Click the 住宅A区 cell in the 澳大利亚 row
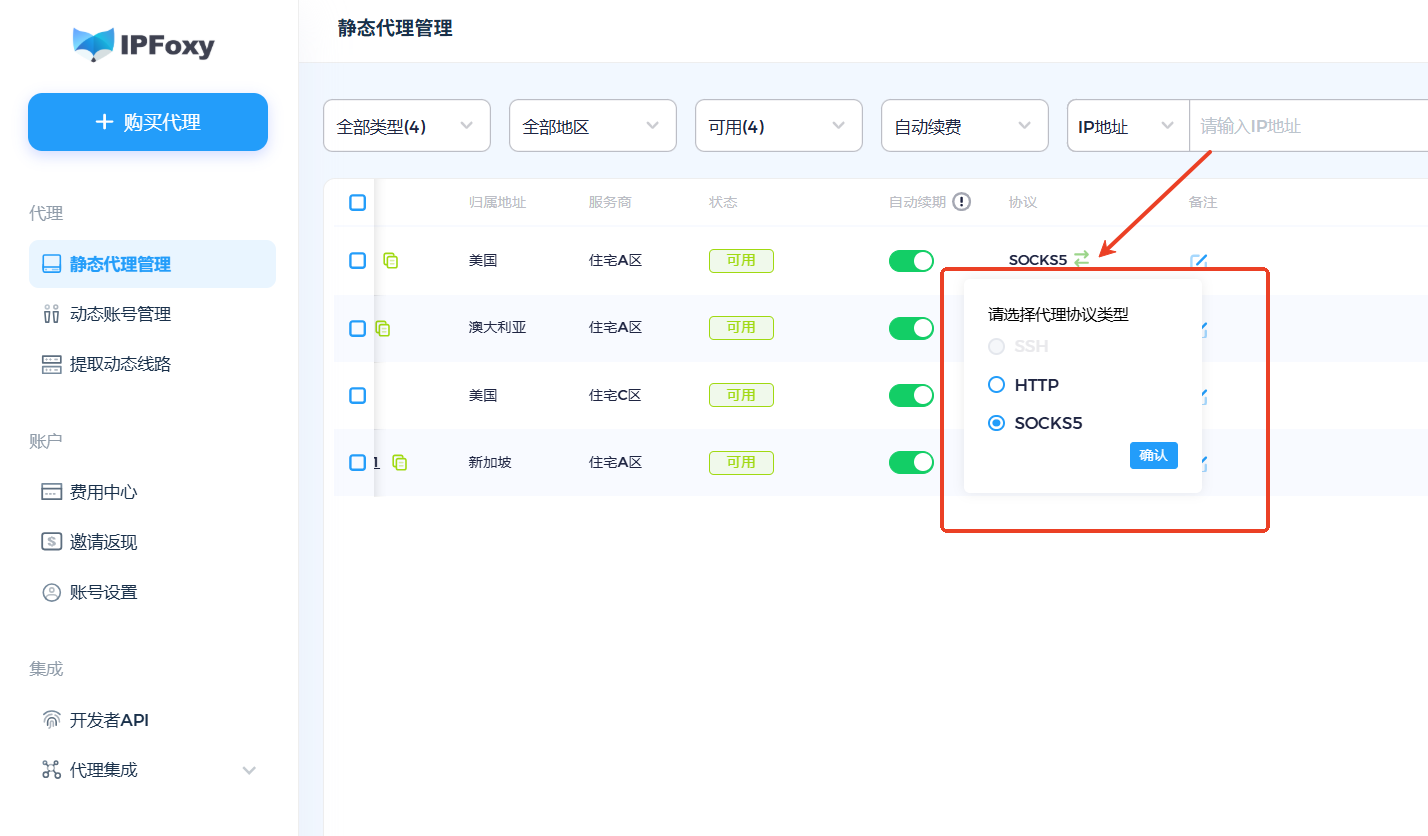1428x836 pixels. coord(615,327)
